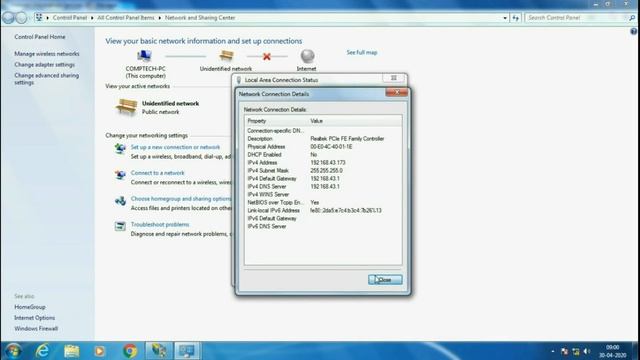
Task: Expand arrow after All Control Panel Items
Action: 160,18
